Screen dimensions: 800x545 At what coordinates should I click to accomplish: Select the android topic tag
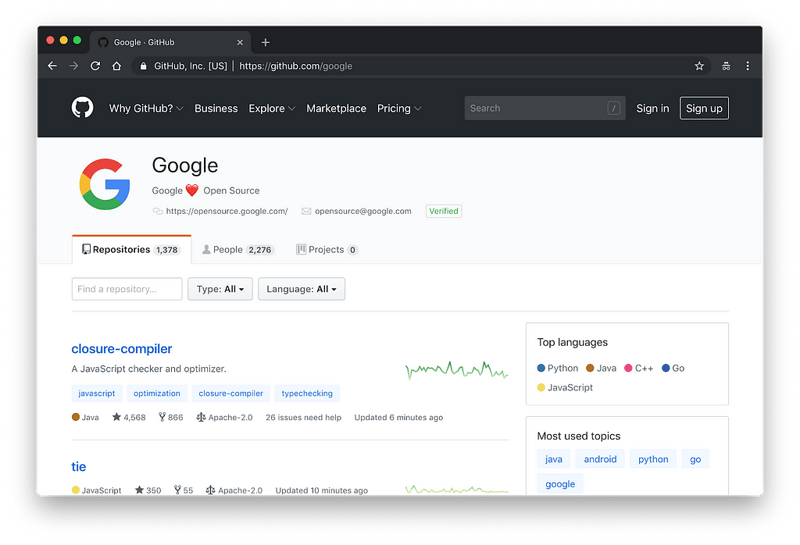coord(600,459)
